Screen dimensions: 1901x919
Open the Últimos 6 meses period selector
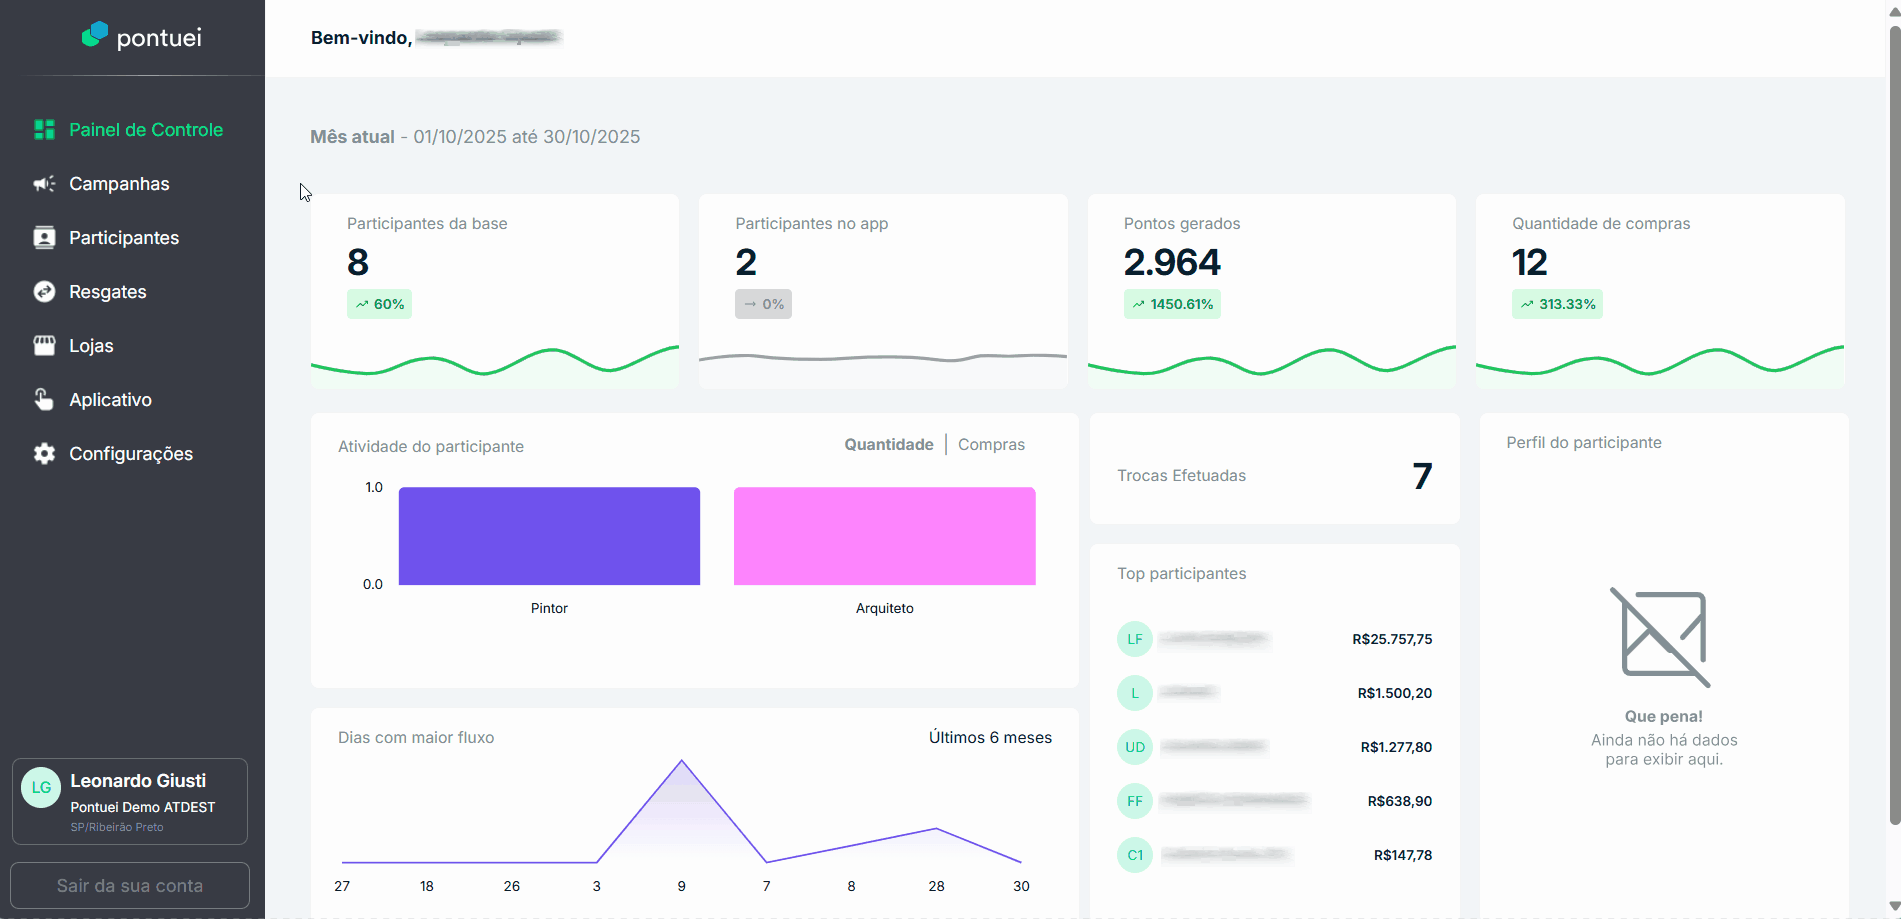(989, 738)
